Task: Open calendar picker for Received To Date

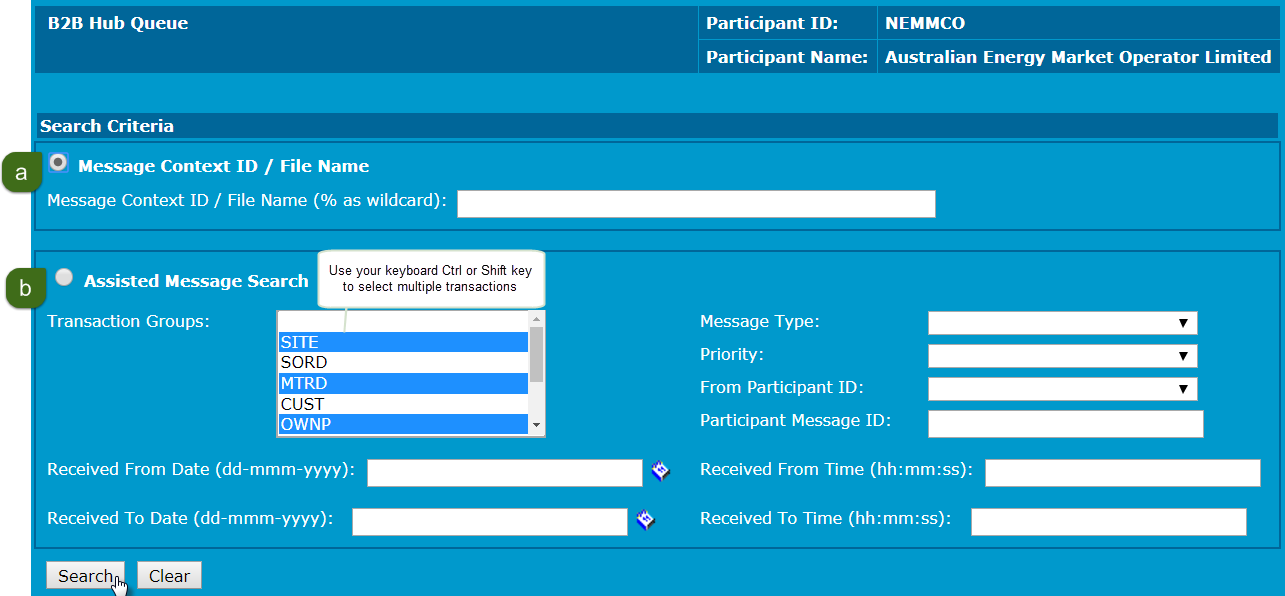Action: pos(645,520)
